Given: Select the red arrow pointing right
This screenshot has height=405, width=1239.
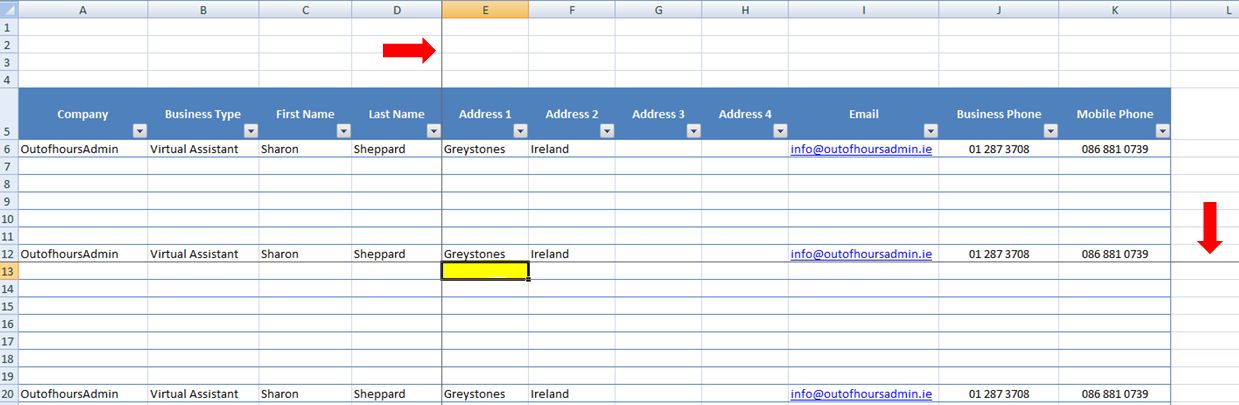Looking at the screenshot, I should coord(410,50).
